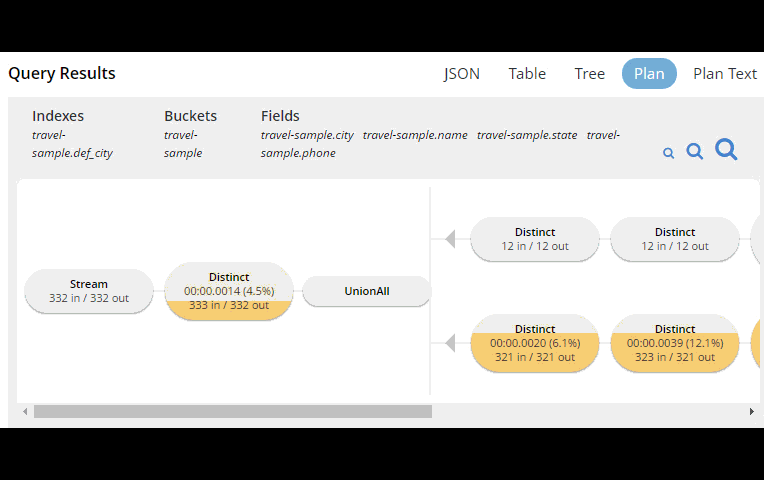Click the smallest magnifier zoom icon
The height and width of the screenshot is (480, 764).
(669, 154)
